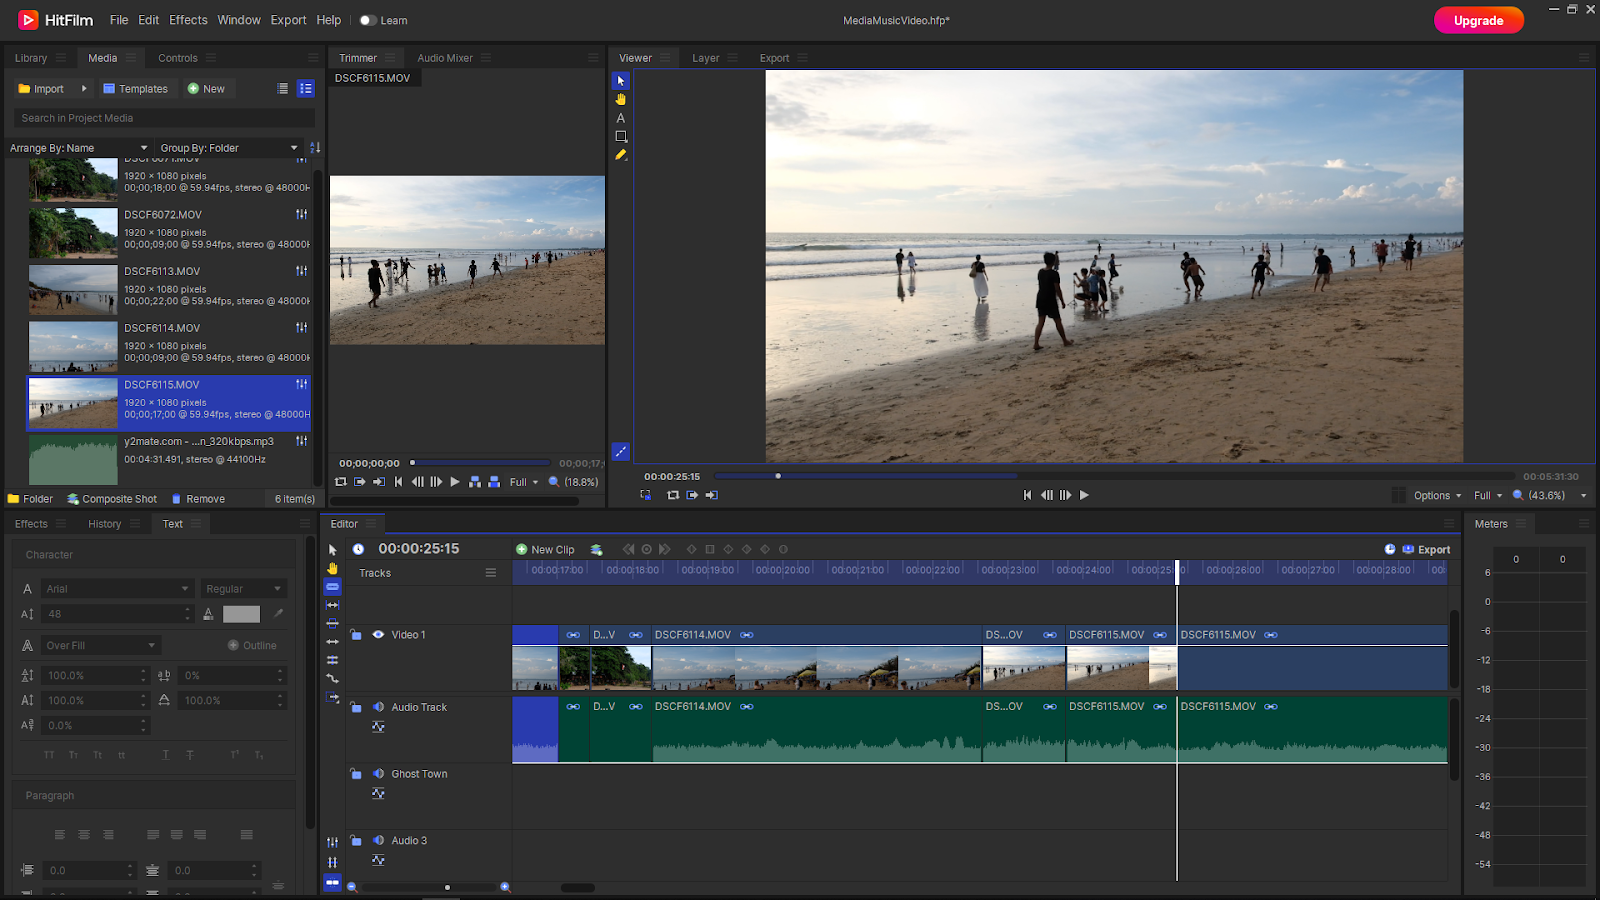The height and width of the screenshot is (900, 1600).
Task: Lock the Audio 3 track
Action: point(355,840)
